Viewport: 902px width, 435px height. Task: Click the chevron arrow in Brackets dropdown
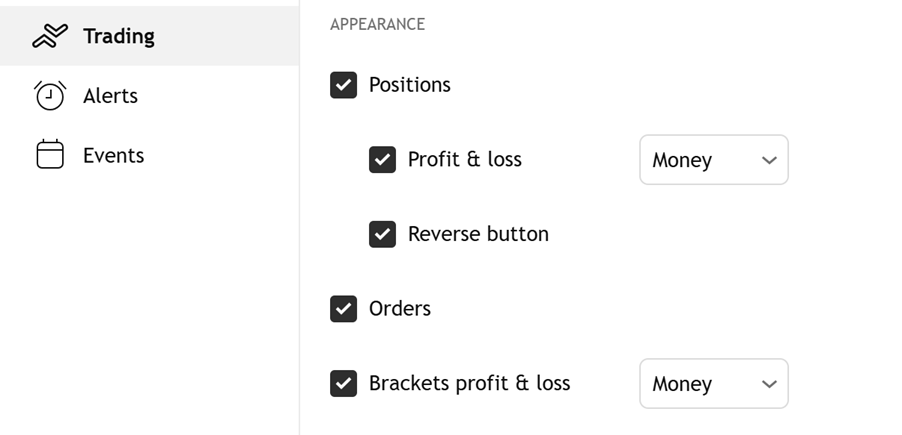(768, 384)
